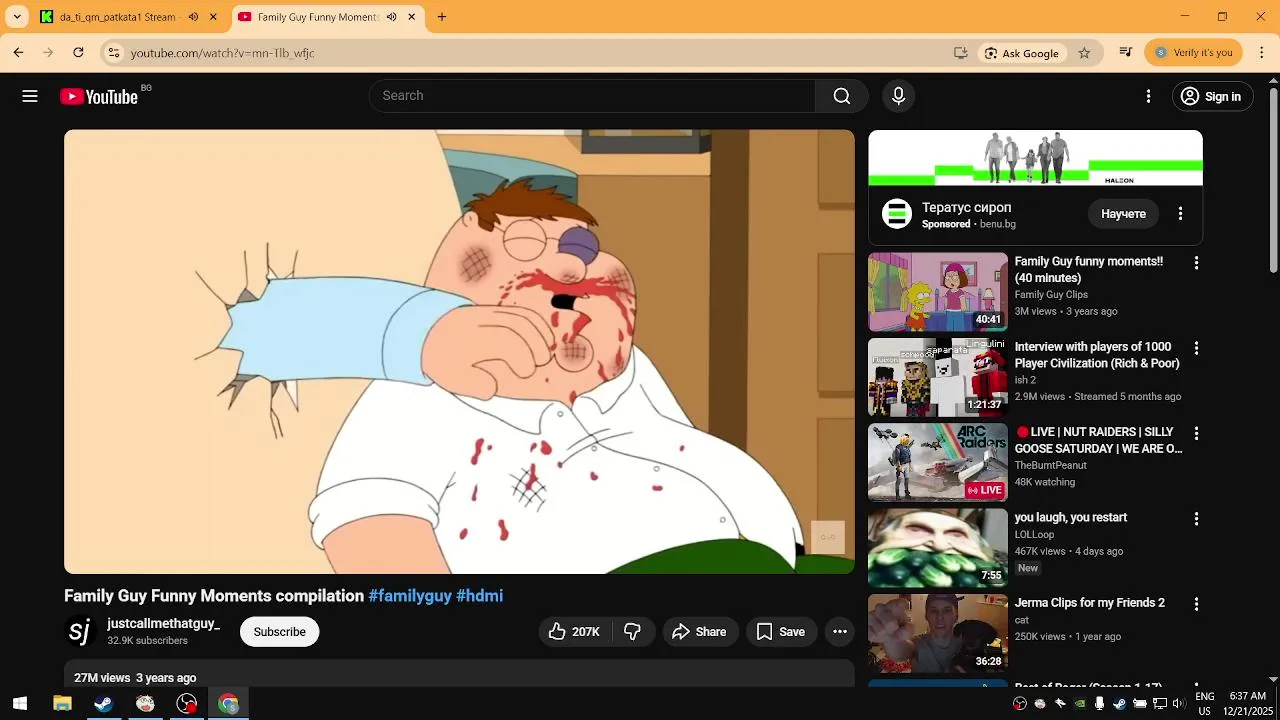Open 1000 Player Civilization interview thumbnail
The image size is (1280, 720).
point(937,377)
